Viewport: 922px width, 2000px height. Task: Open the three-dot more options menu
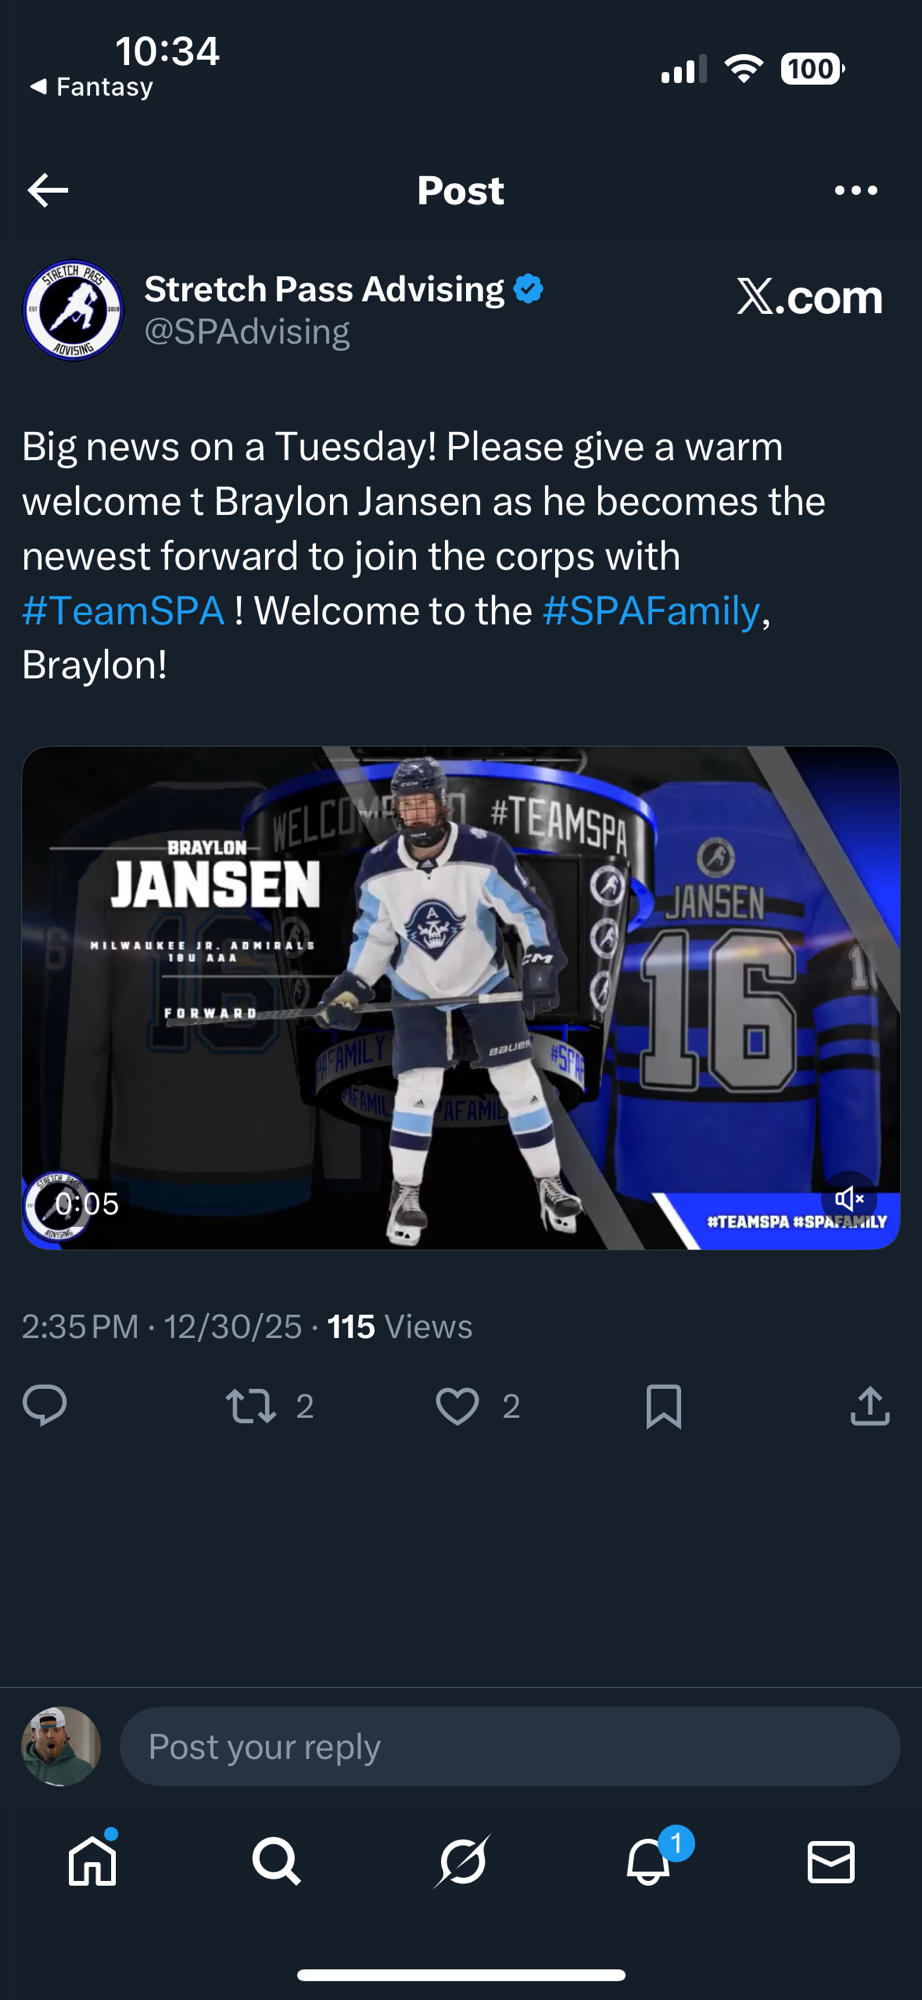tap(856, 190)
